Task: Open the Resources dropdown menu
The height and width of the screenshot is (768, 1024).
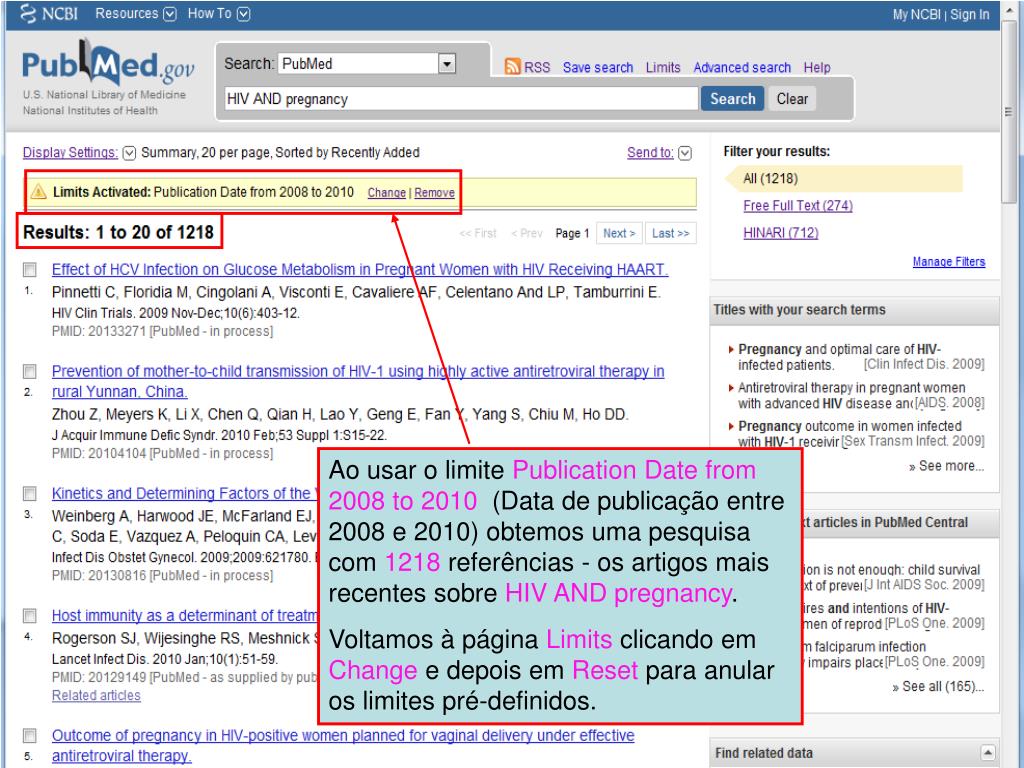Action: pyautogui.click(x=135, y=13)
